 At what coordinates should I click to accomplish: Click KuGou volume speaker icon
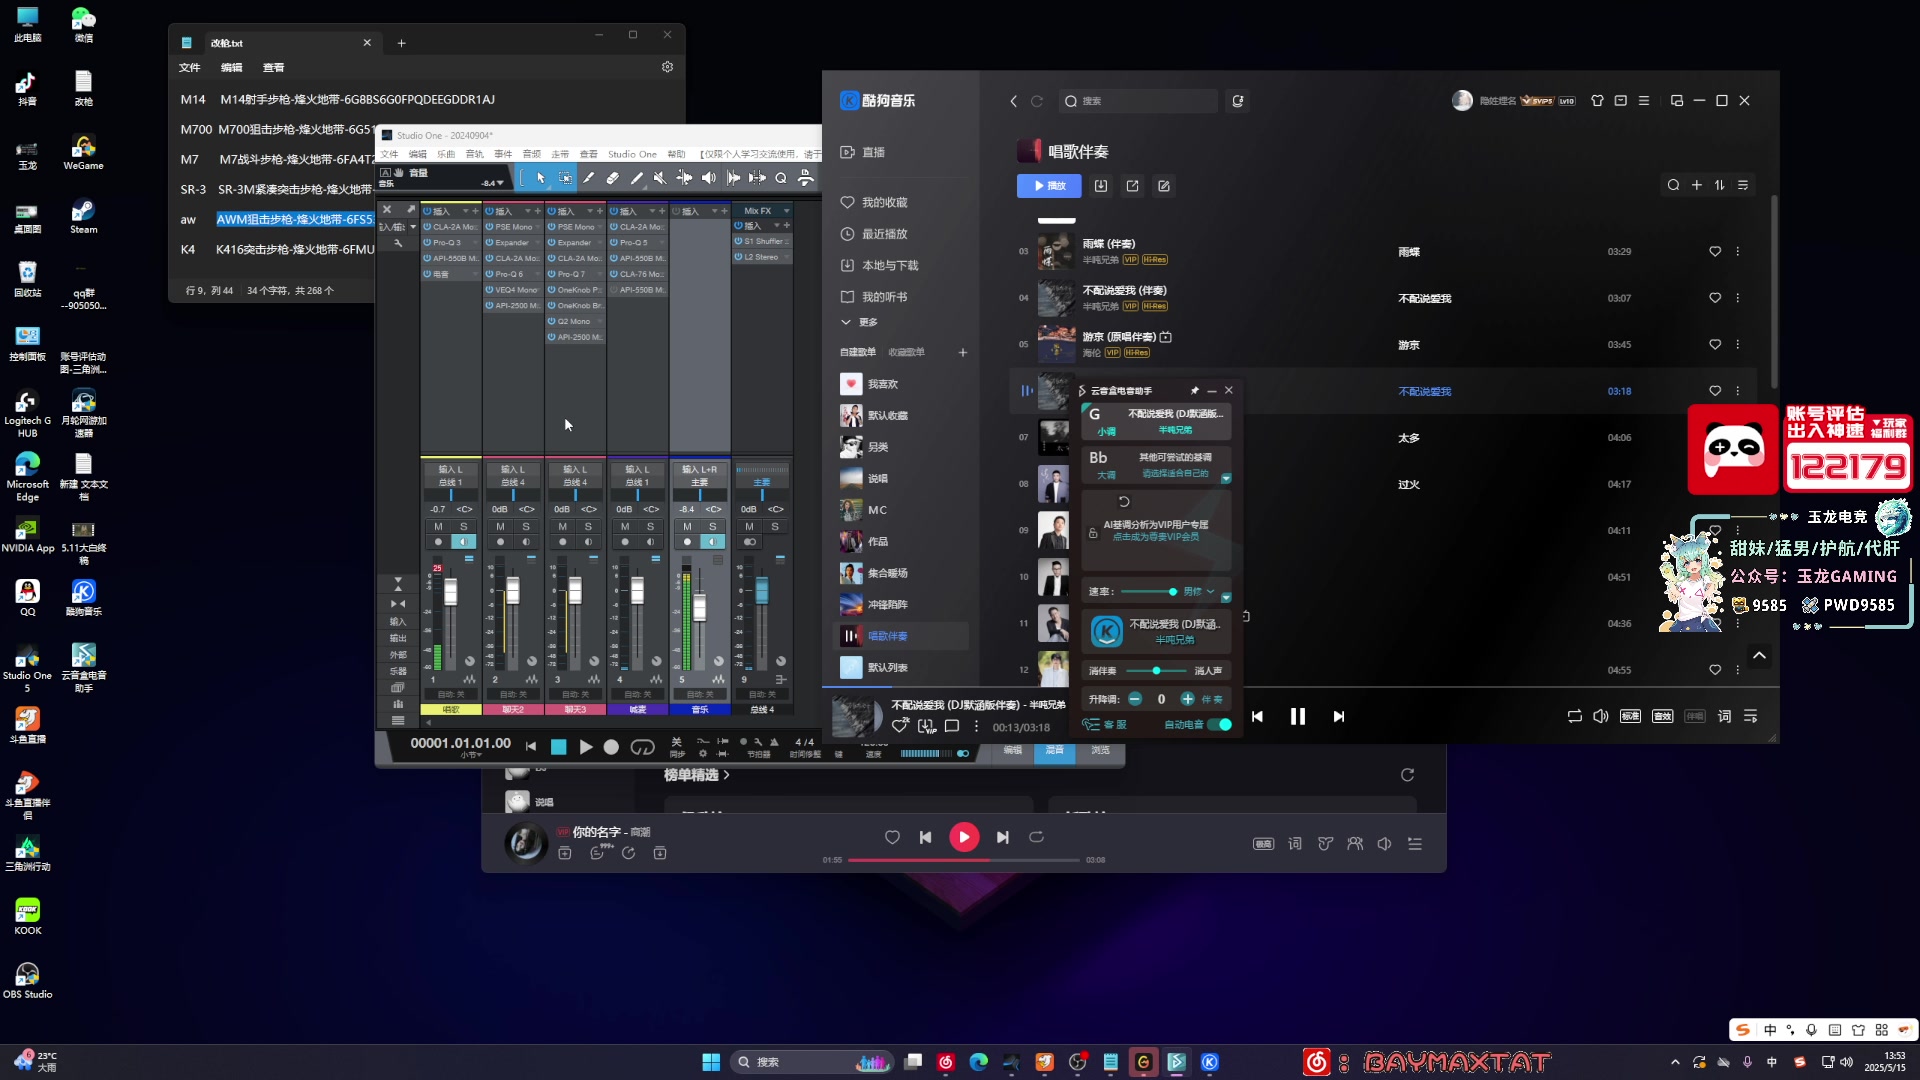pos(1601,716)
